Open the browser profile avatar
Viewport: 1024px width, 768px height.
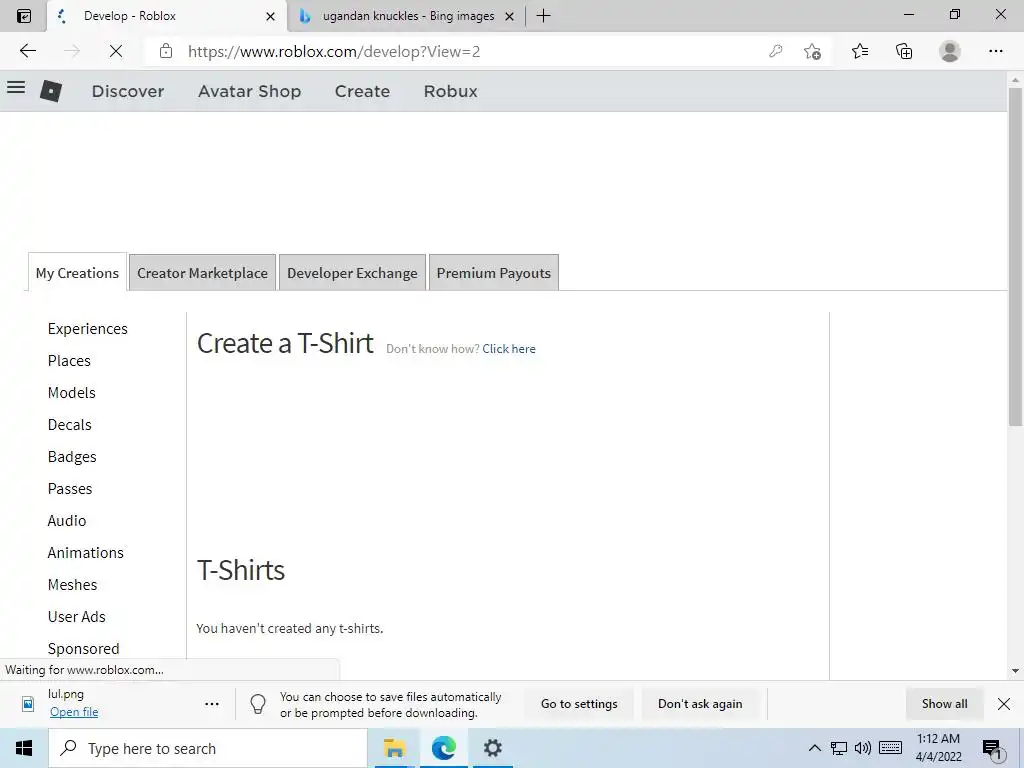pos(950,51)
